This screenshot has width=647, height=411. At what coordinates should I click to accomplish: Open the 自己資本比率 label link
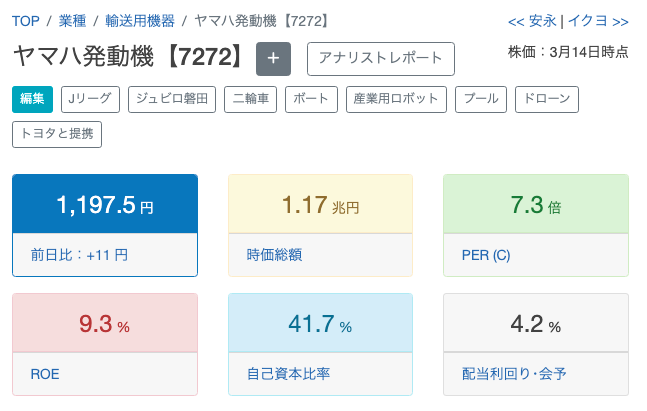[288, 374]
